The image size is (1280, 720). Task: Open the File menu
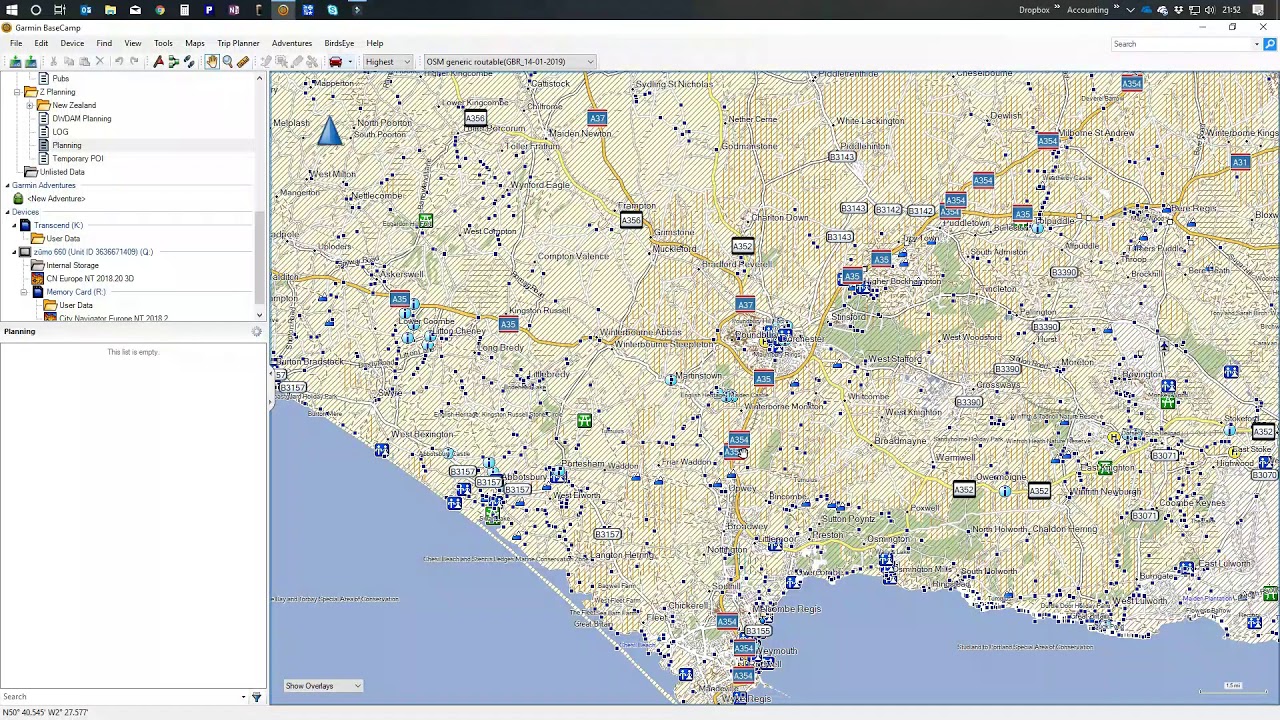[16, 43]
